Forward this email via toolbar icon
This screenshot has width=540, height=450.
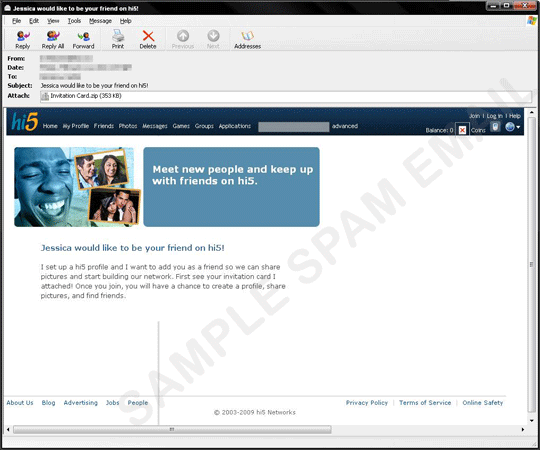[83, 39]
